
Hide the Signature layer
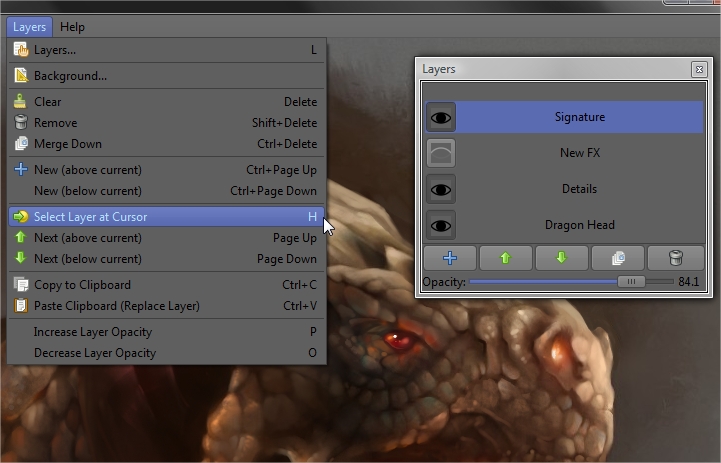[441, 117]
